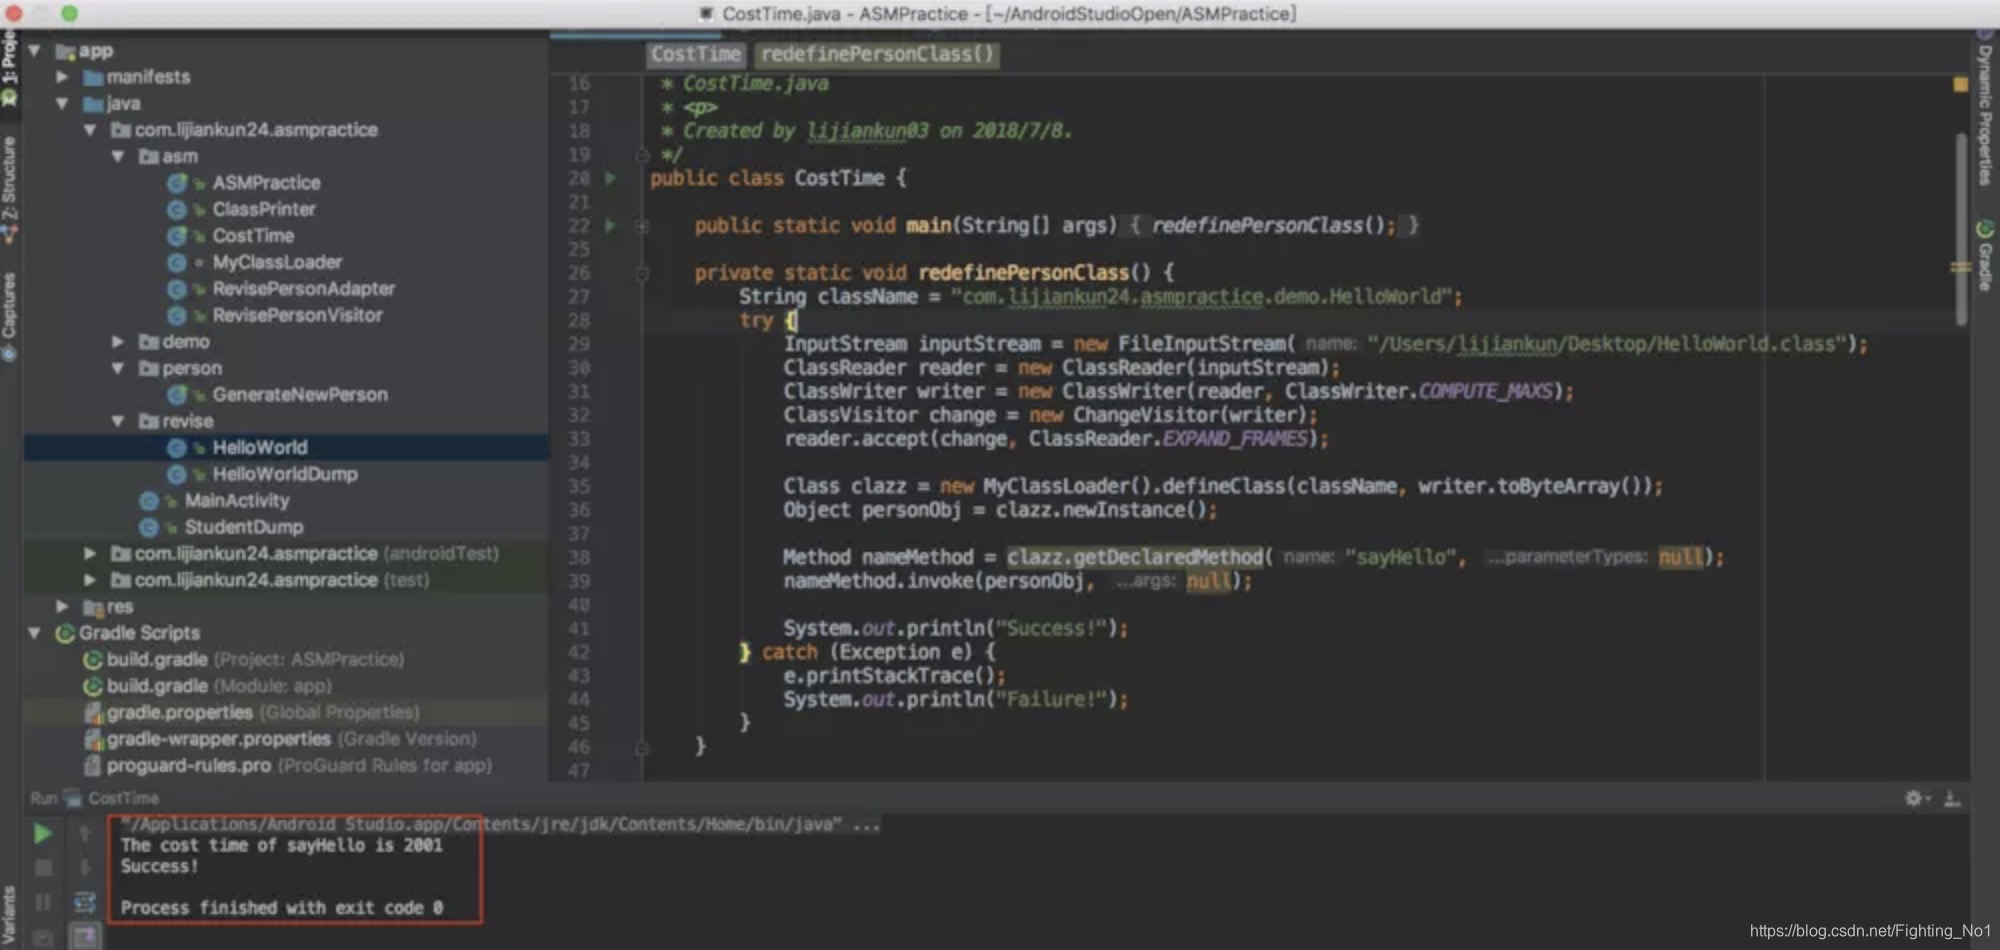The image size is (2000, 950).
Task: Click the Stop process icon in Run panel
Action: (x=43, y=868)
